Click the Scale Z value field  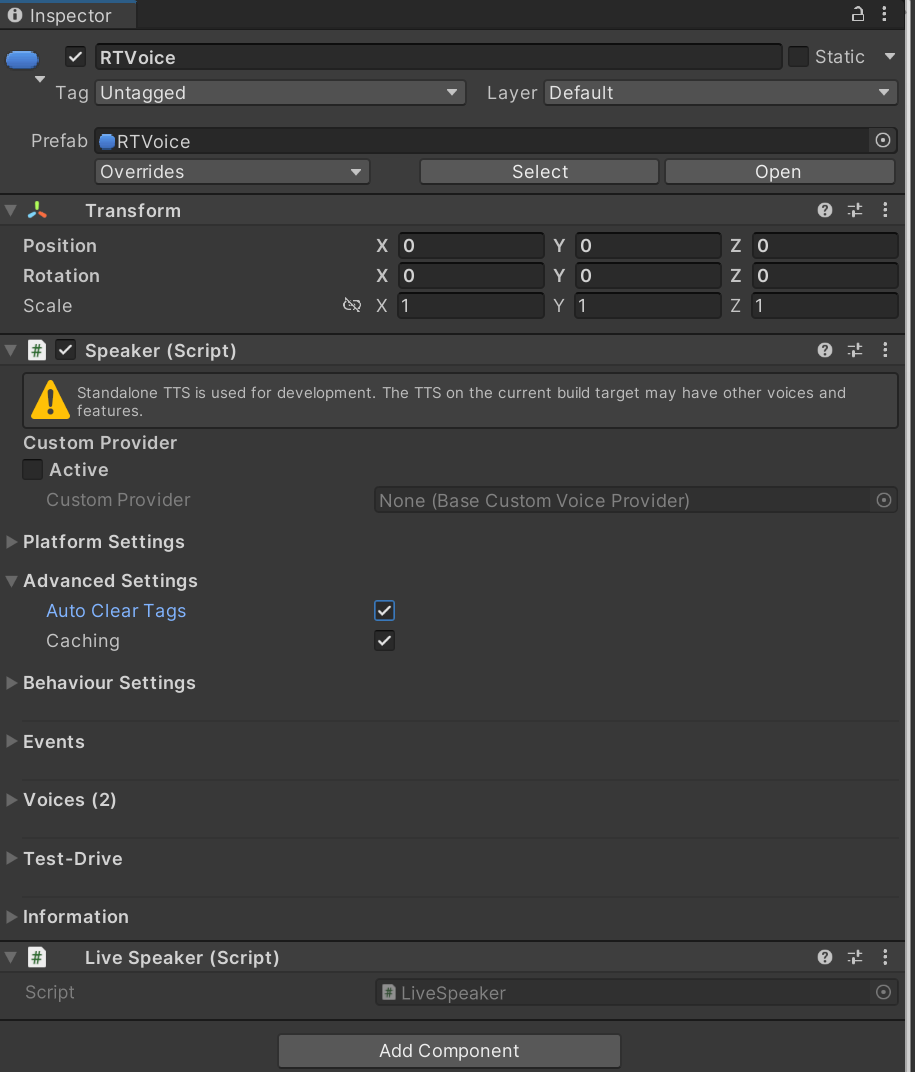coord(825,305)
